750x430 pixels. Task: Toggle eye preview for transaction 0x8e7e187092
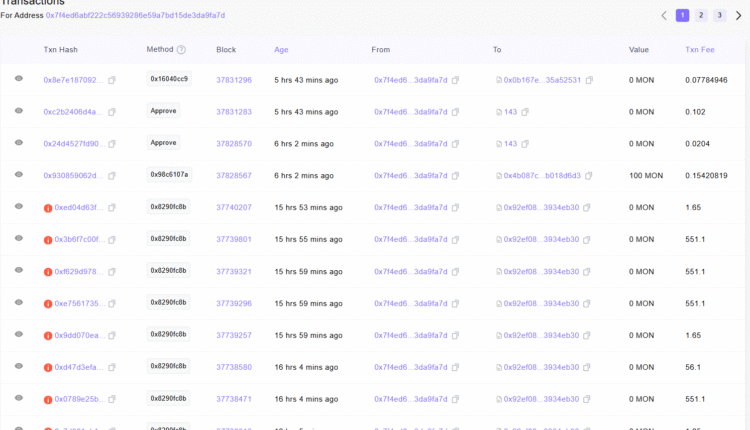18,80
